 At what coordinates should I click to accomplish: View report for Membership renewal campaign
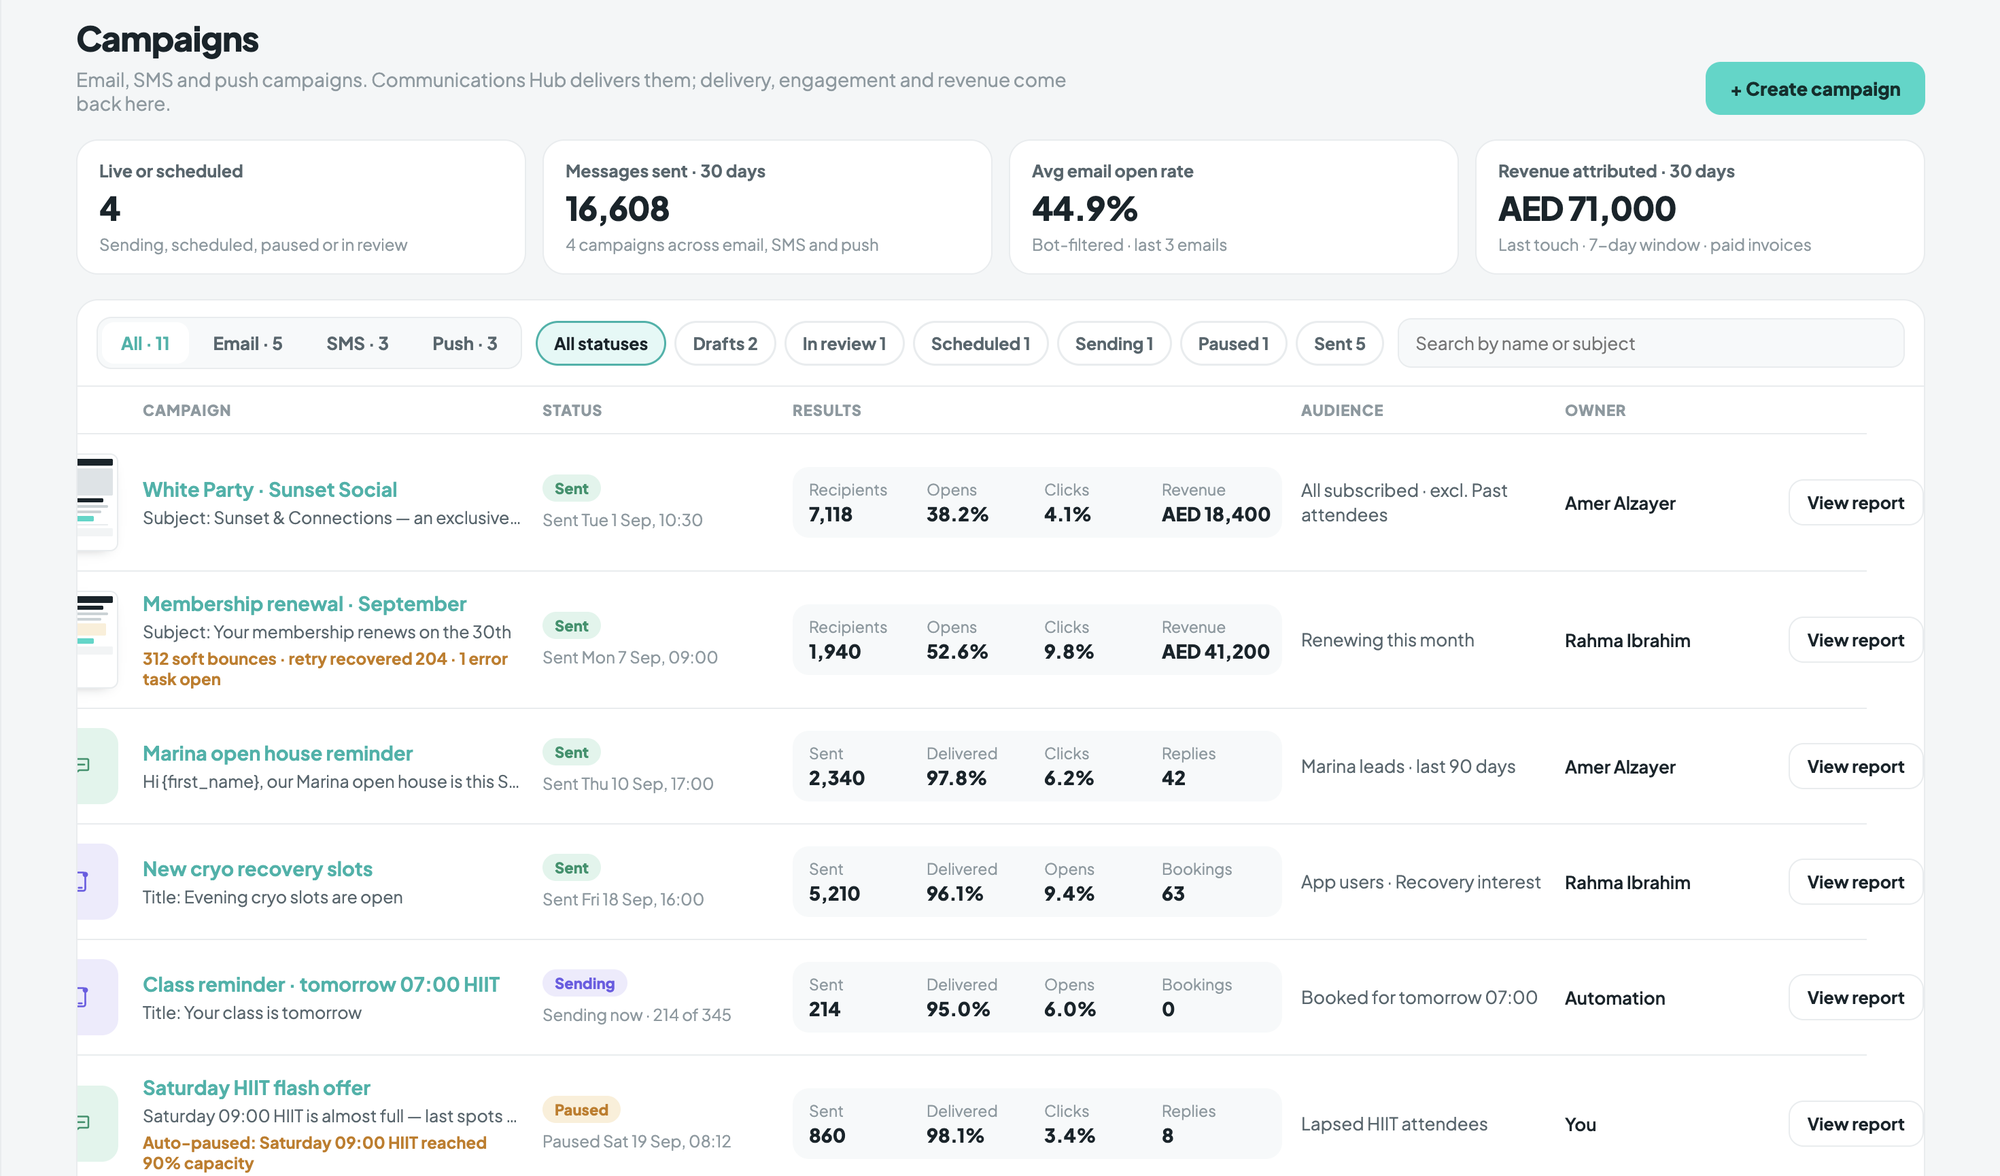pos(1855,639)
